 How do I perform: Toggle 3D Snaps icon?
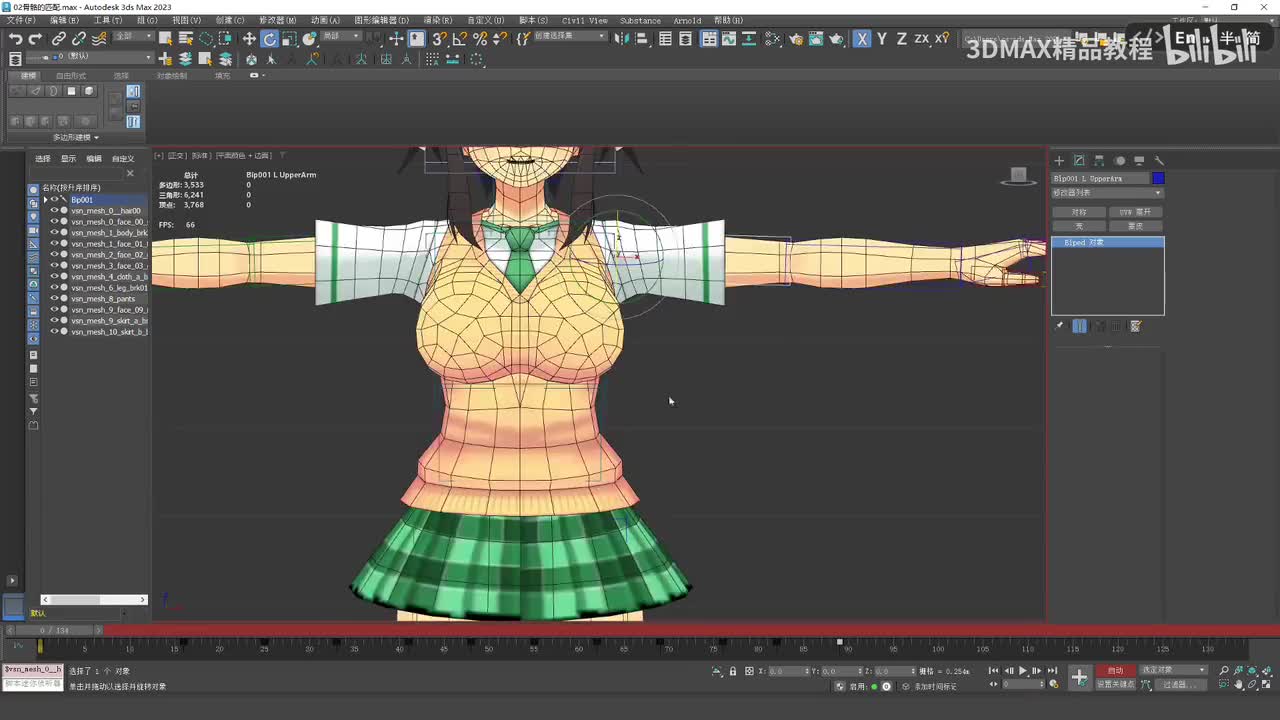point(439,39)
